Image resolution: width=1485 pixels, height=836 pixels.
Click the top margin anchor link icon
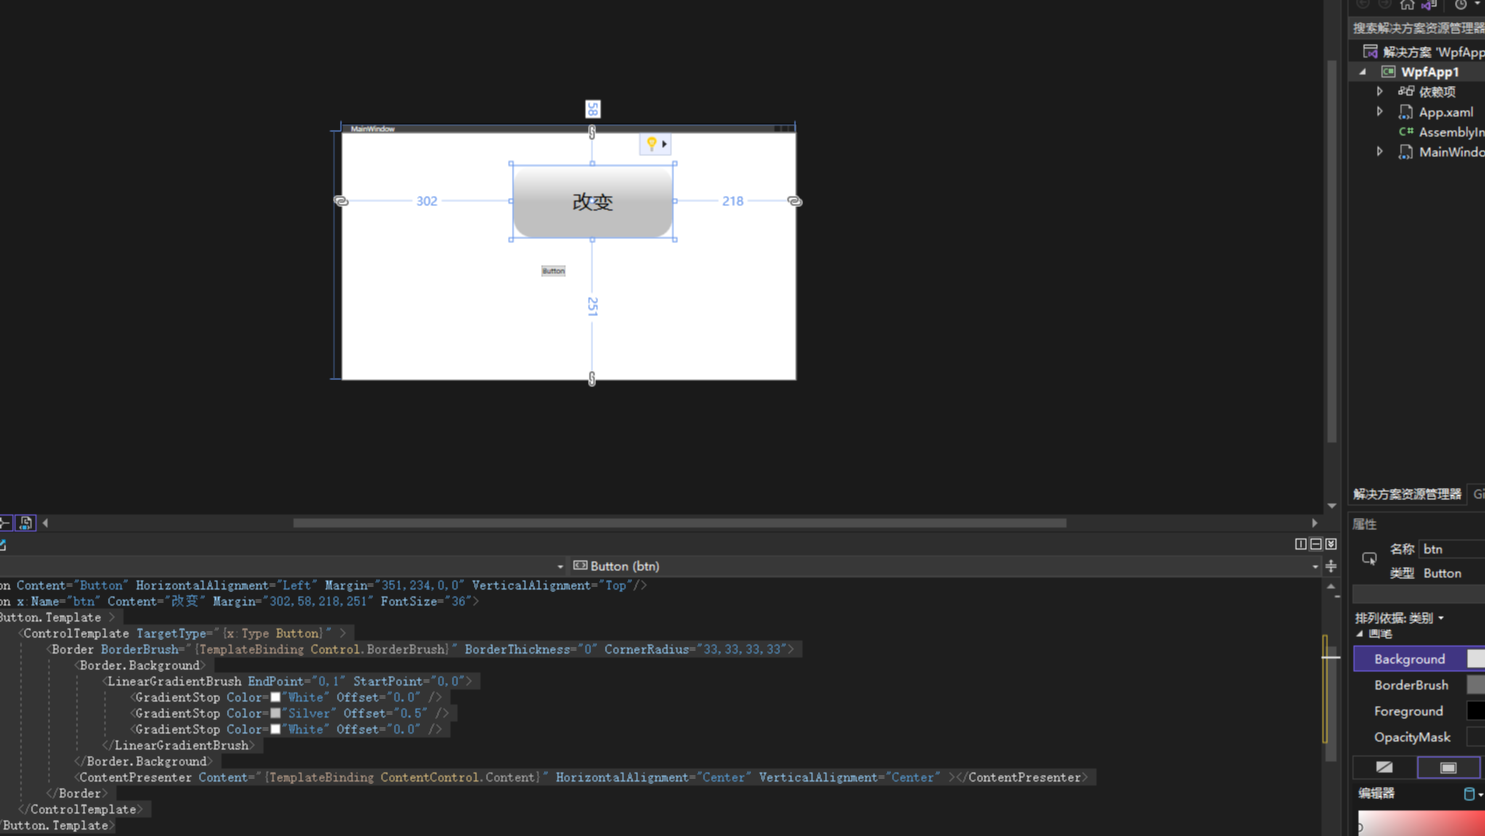[592, 132]
